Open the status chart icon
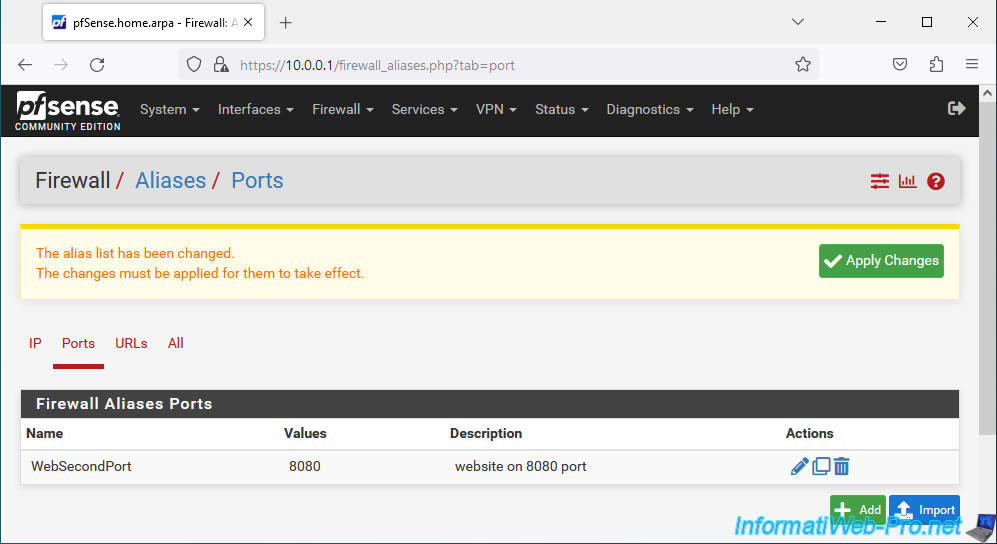This screenshot has width=997, height=544. coord(907,181)
